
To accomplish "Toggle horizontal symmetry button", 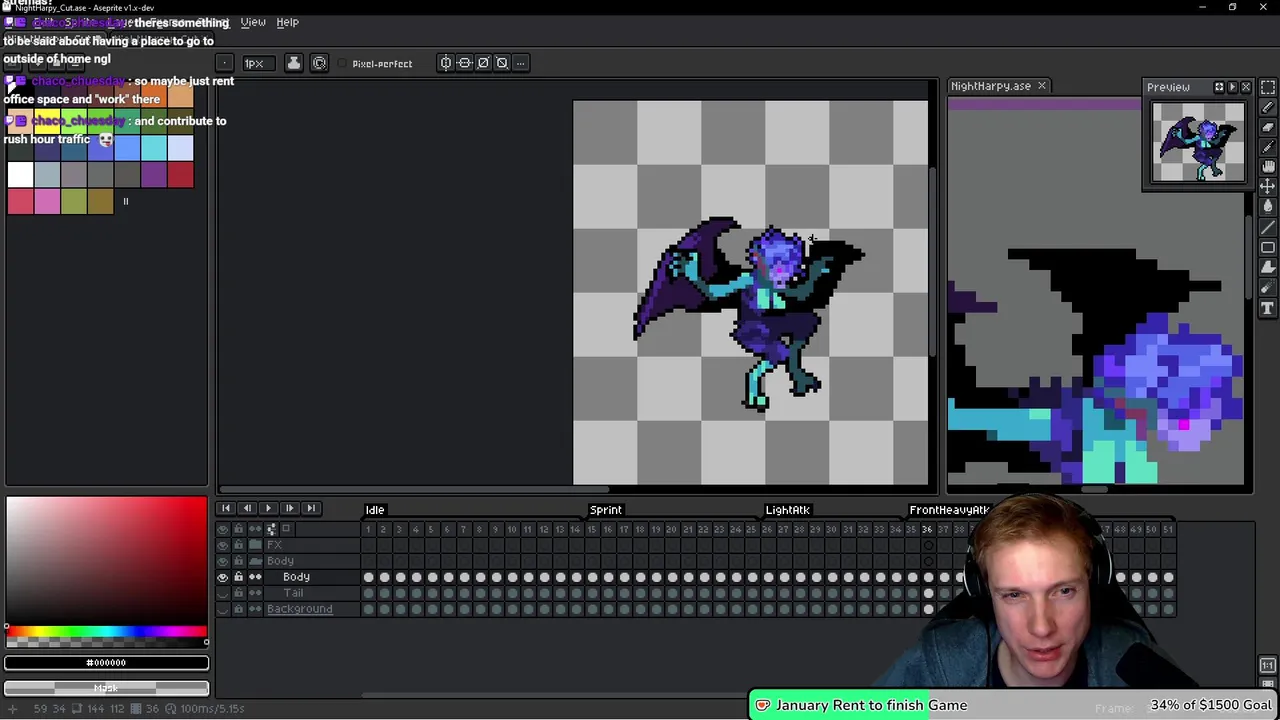I will [446, 63].
